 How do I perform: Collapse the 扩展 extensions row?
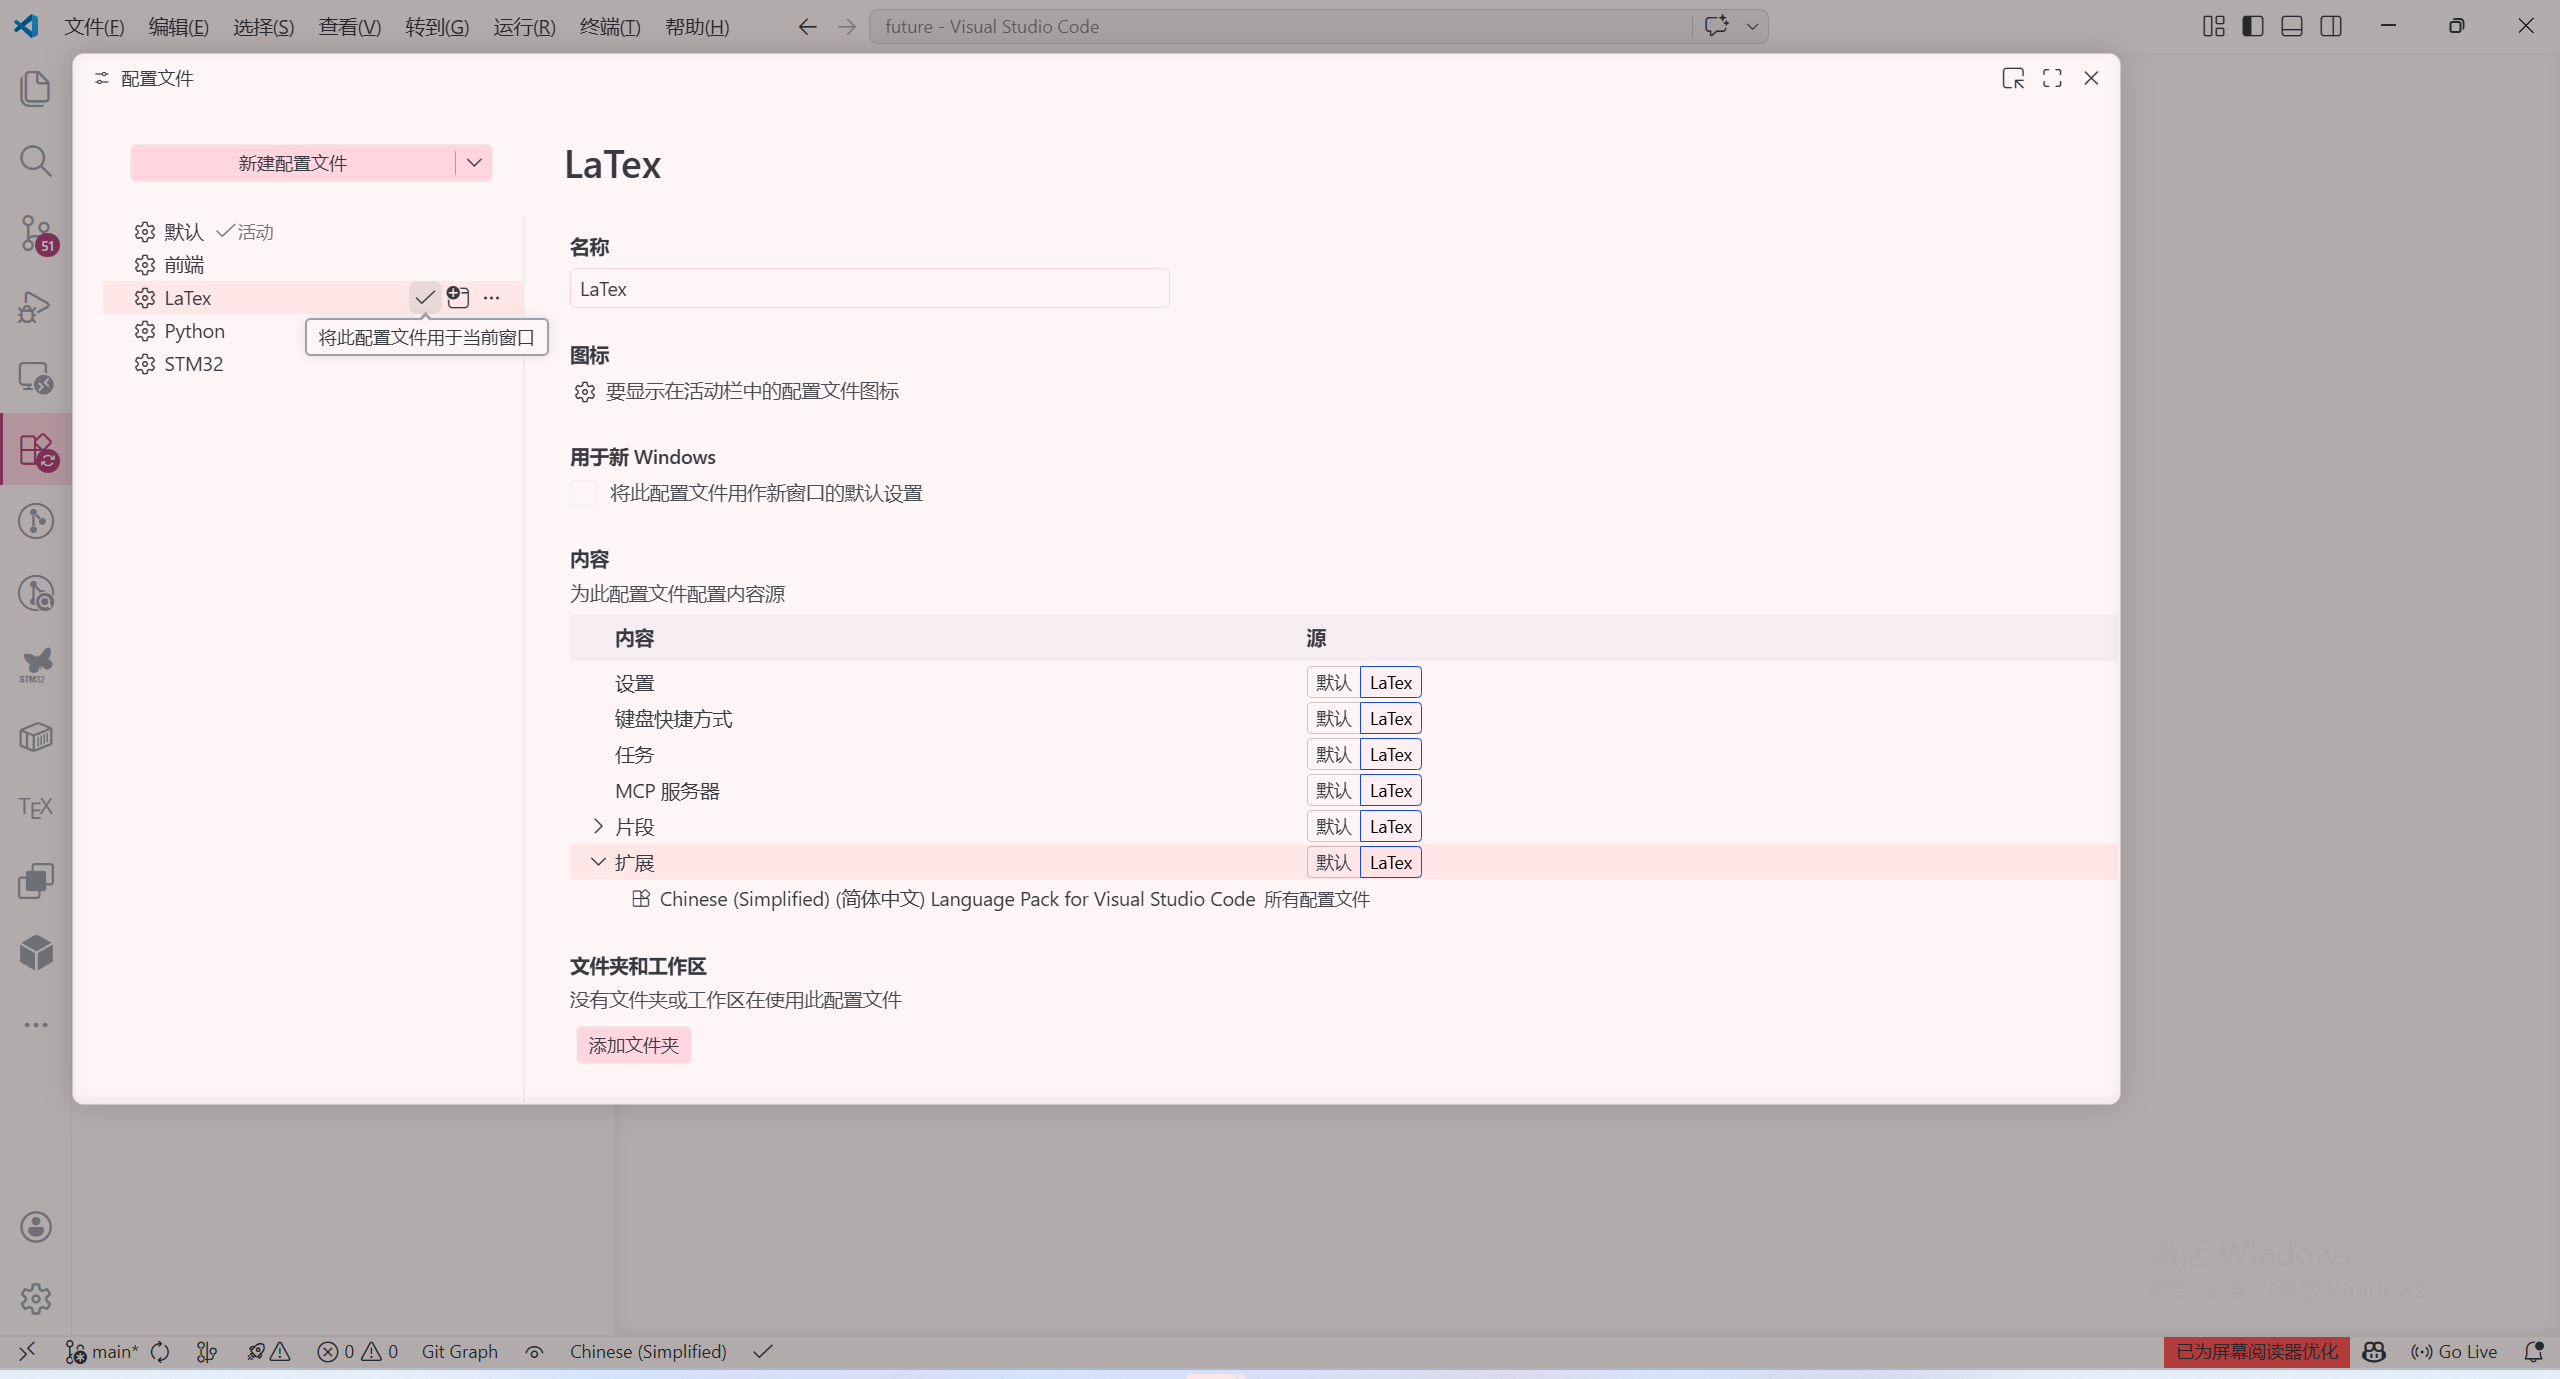tap(598, 862)
